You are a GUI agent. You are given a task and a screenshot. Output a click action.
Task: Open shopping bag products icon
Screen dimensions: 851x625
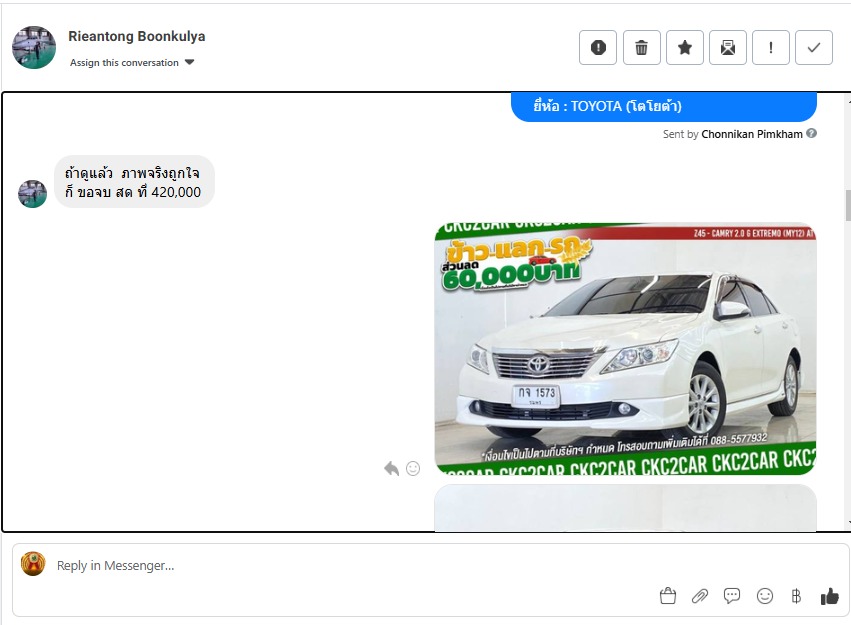click(x=668, y=596)
